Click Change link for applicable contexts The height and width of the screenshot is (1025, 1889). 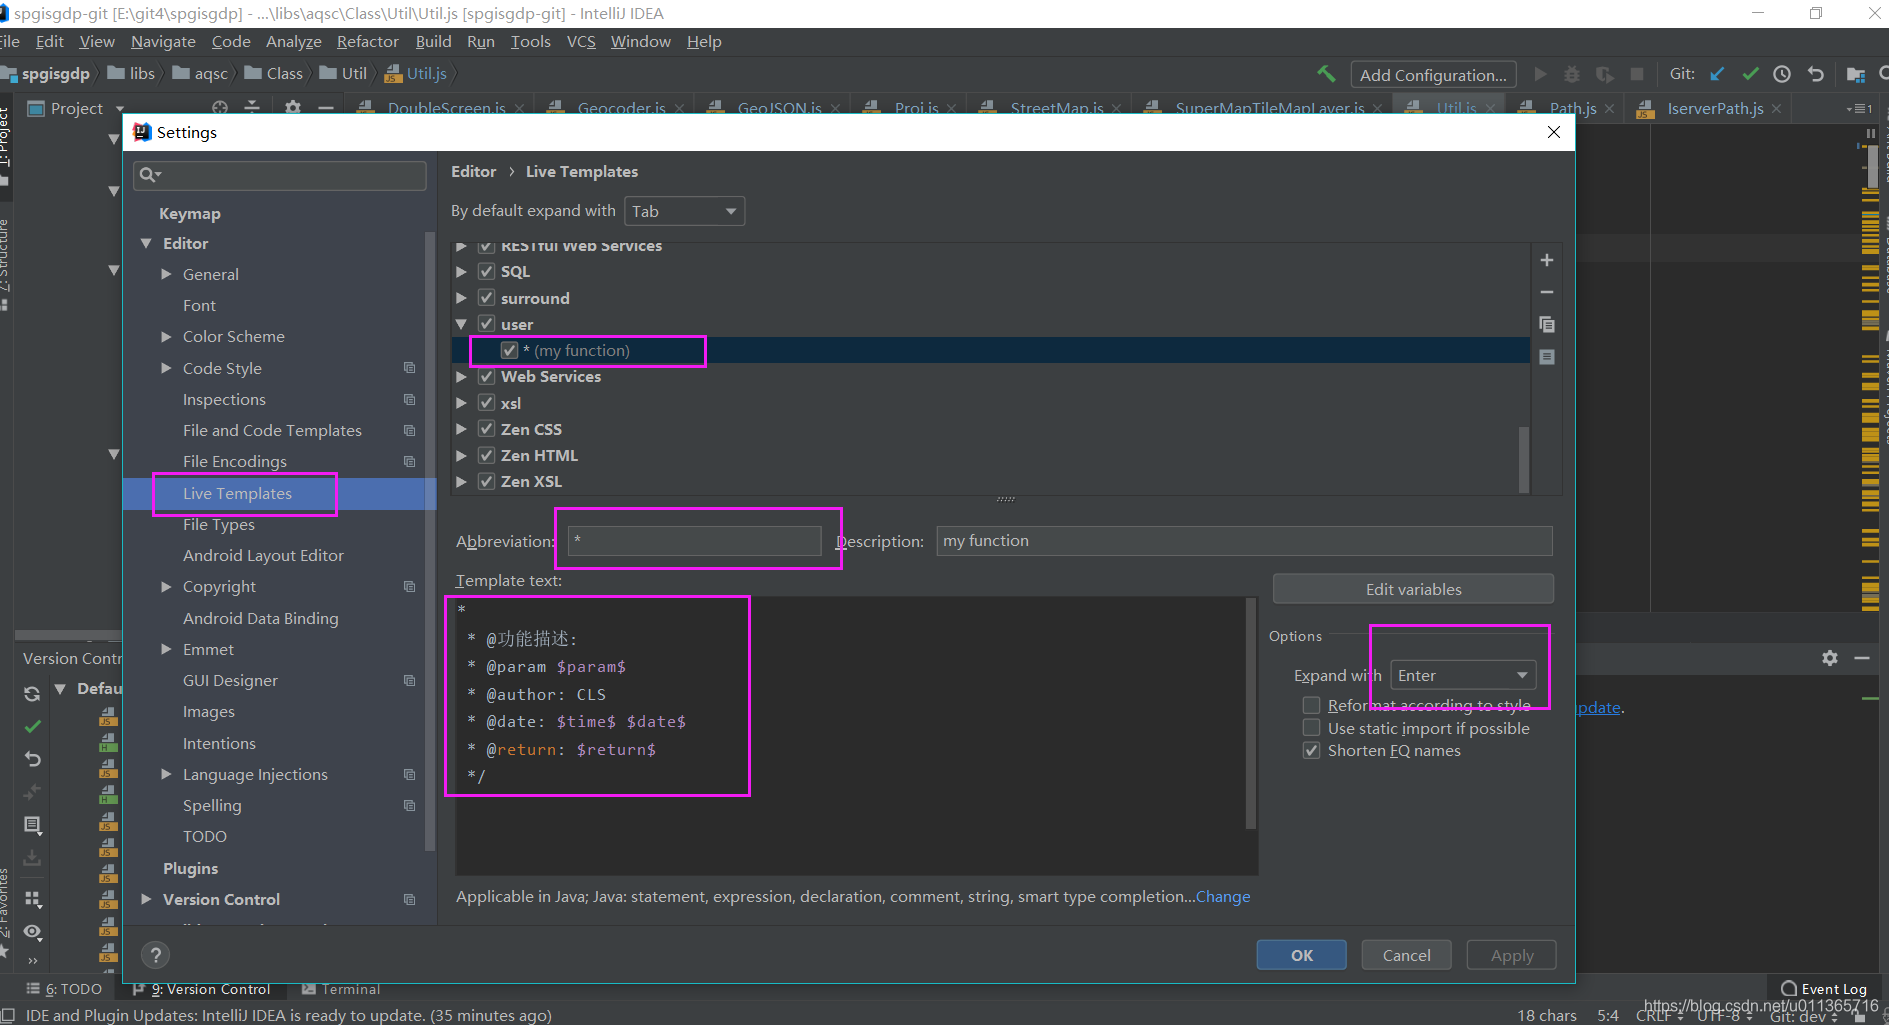click(x=1223, y=896)
